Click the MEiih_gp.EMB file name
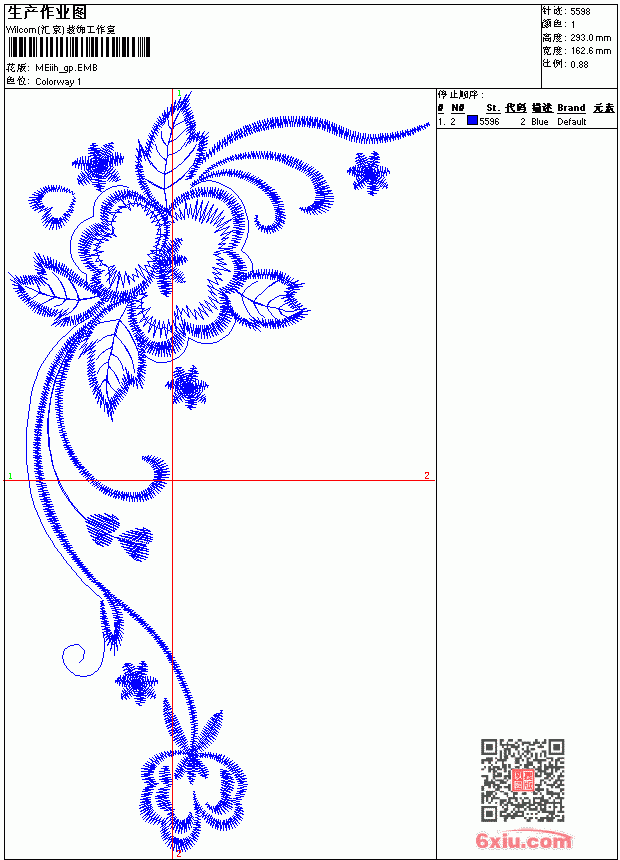The image size is (620, 860). 66,68
